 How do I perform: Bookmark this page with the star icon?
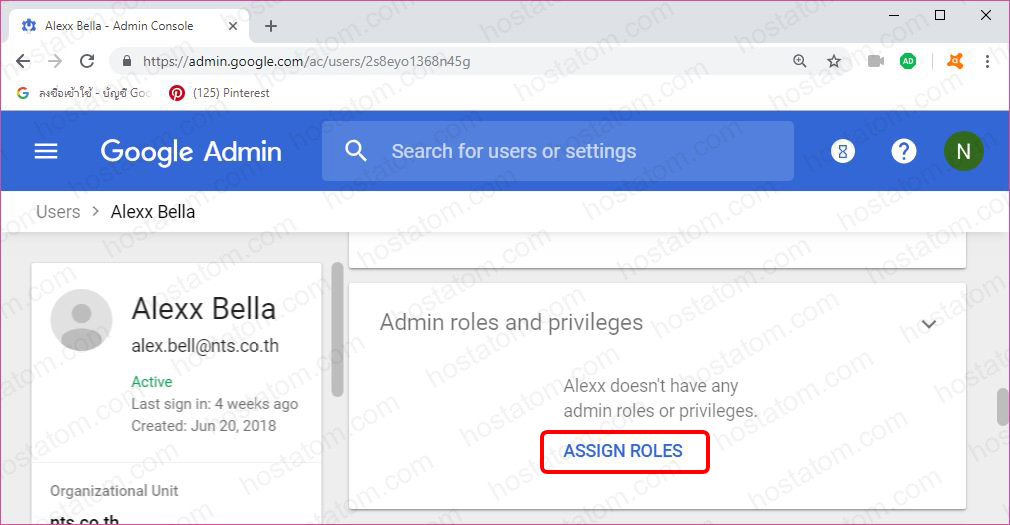(834, 61)
